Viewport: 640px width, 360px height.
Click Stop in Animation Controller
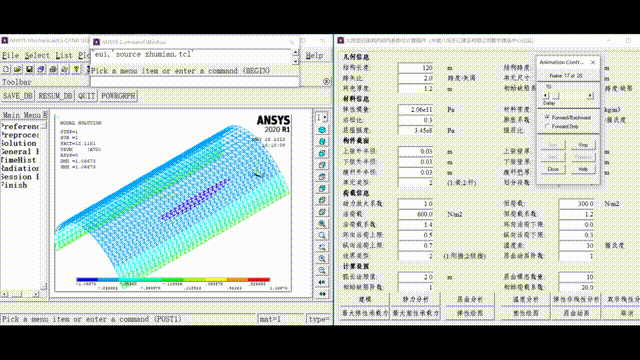pyautogui.click(x=583, y=145)
